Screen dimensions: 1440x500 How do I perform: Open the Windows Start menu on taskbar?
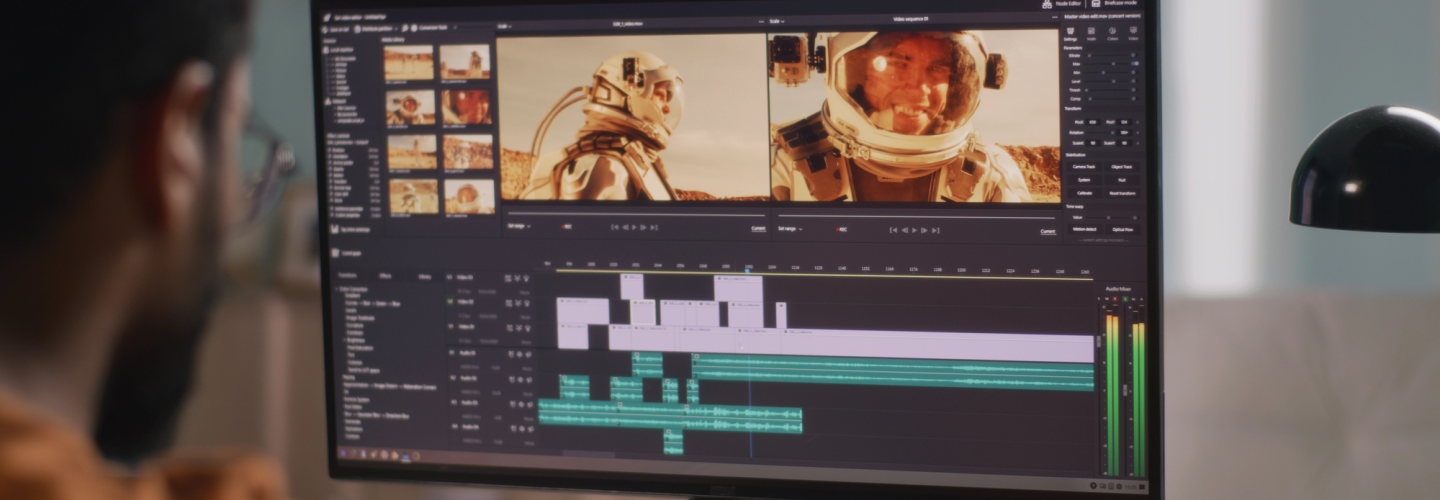click(343, 454)
